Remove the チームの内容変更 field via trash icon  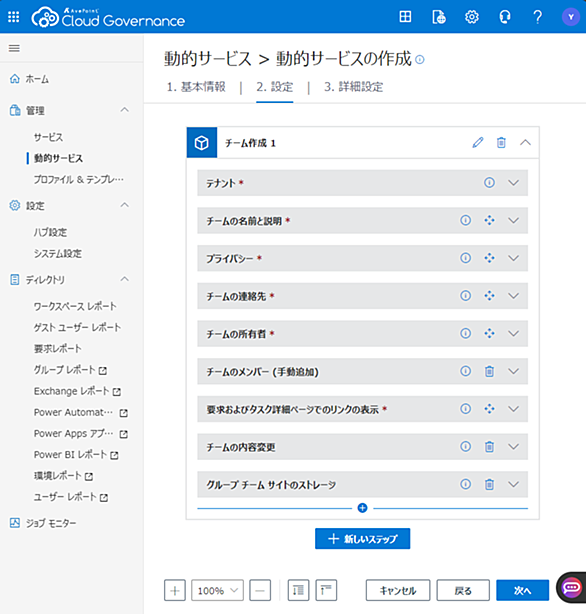point(489,446)
